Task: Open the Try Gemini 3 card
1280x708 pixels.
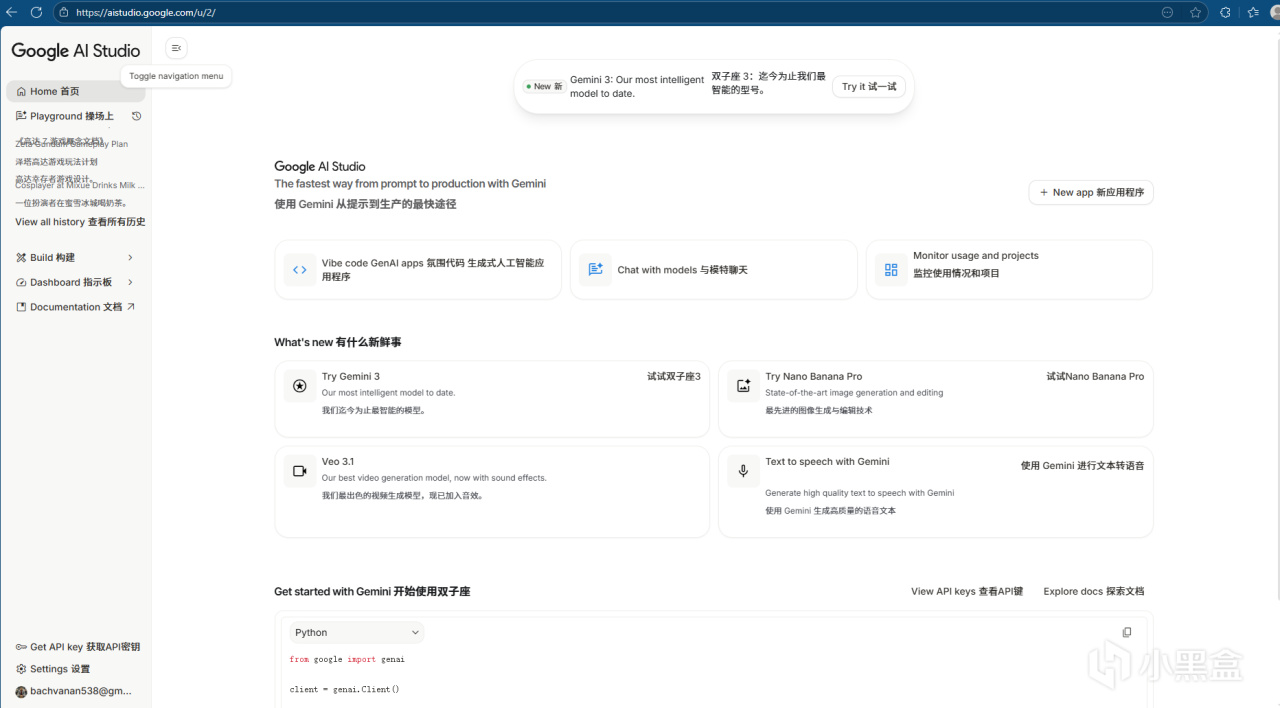Action: tap(492, 399)
